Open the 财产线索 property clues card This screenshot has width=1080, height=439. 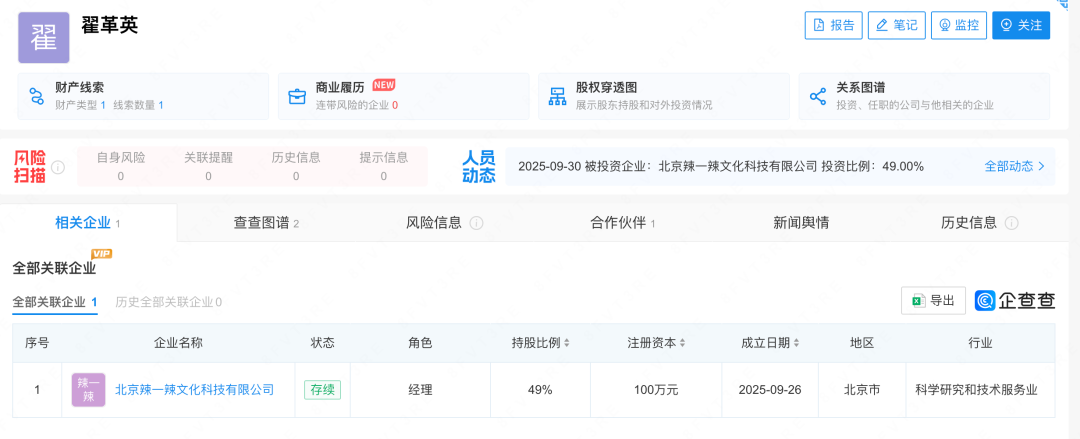click(143, 96)
